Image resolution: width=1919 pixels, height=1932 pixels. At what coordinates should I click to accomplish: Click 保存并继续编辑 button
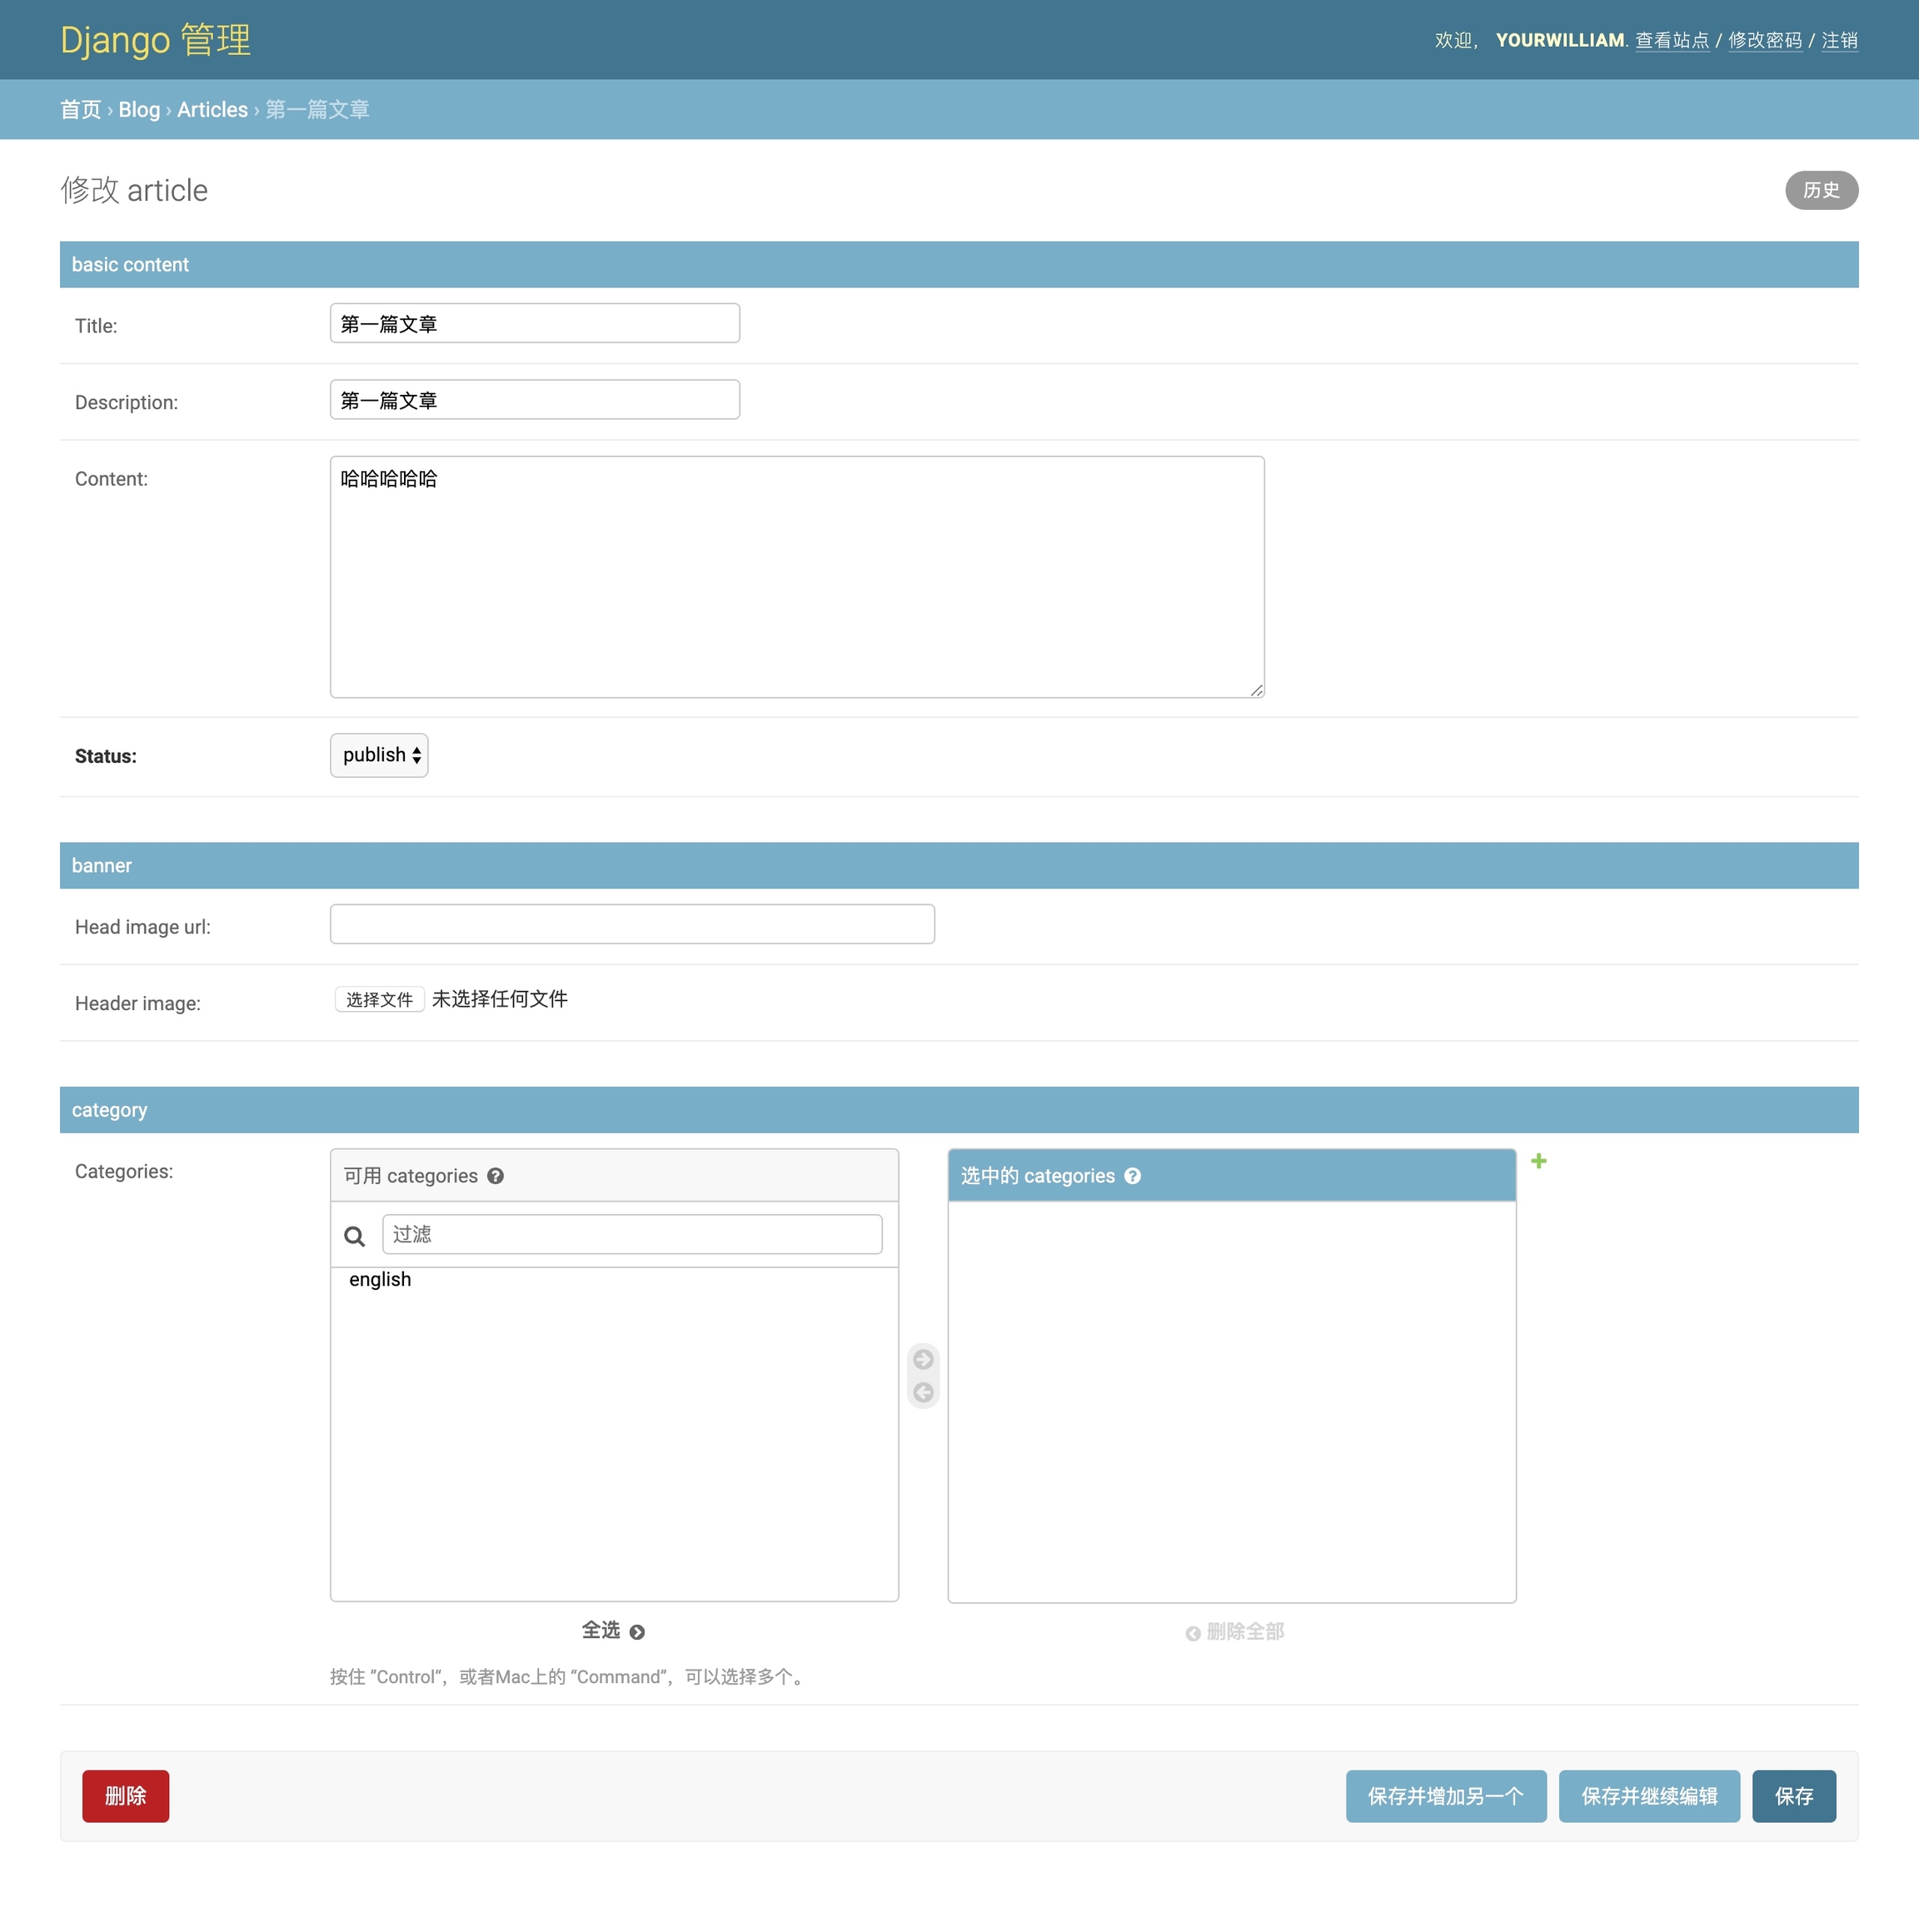[1648, 1796]
